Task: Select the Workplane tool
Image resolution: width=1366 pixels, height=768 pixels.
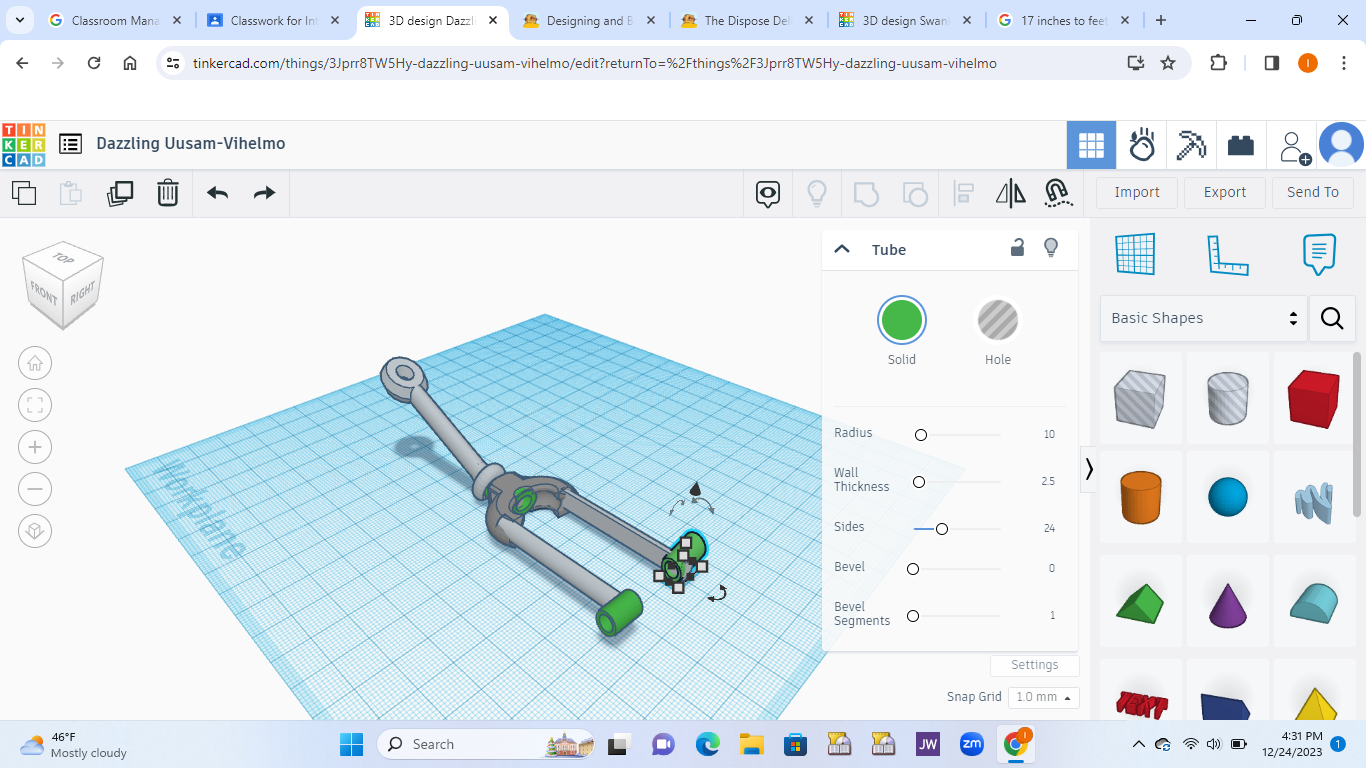Action: tap(1134, 254)
